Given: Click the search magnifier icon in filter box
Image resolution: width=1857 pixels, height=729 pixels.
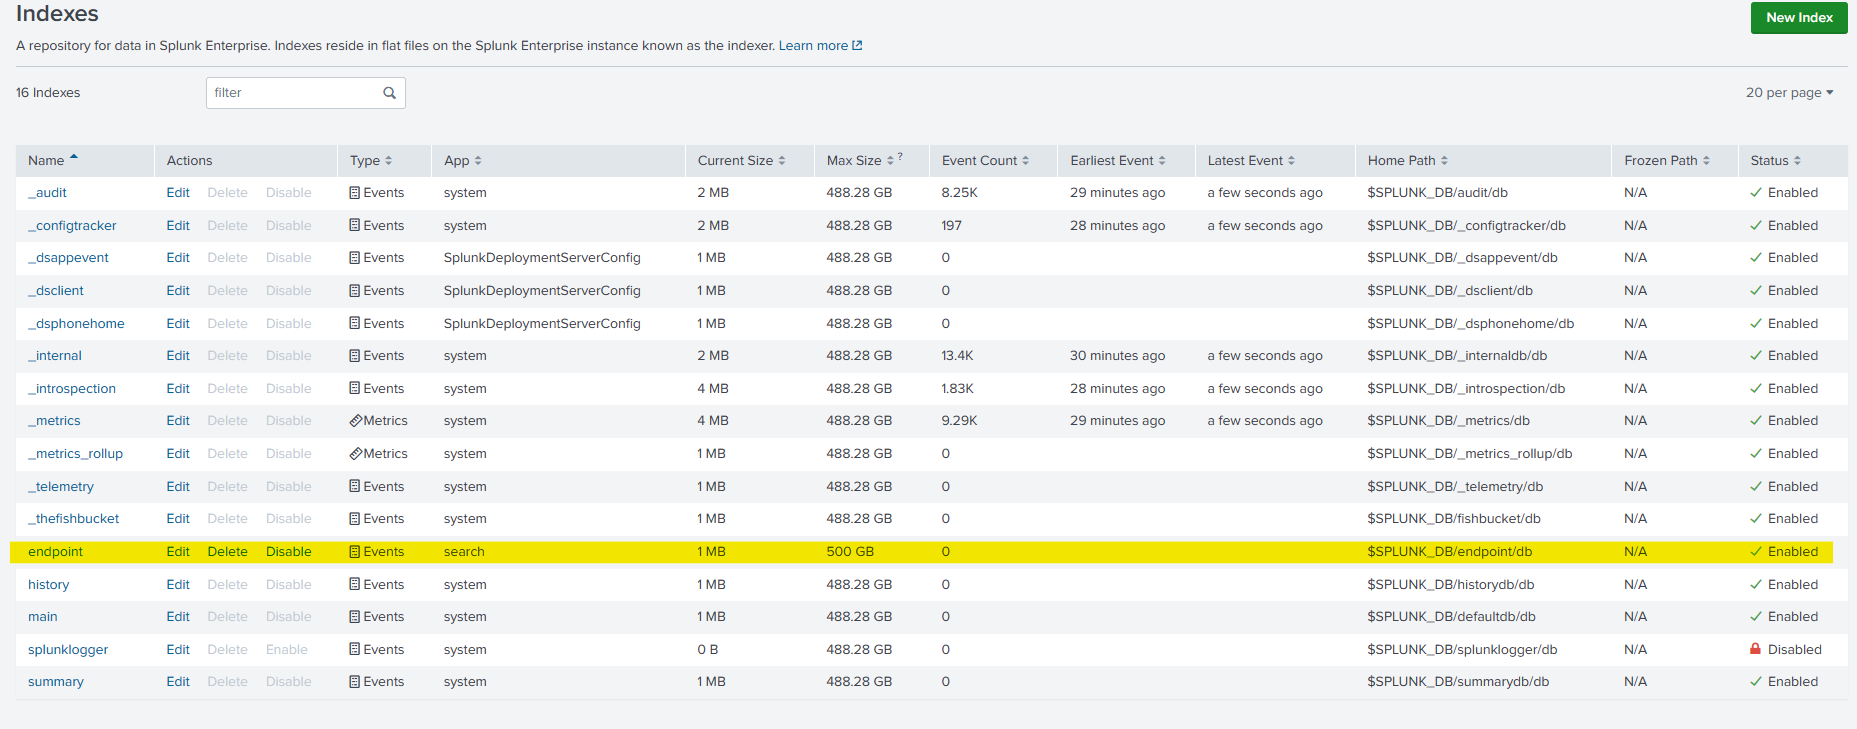Looking at the screenshot, I should (x=389, y=93).
